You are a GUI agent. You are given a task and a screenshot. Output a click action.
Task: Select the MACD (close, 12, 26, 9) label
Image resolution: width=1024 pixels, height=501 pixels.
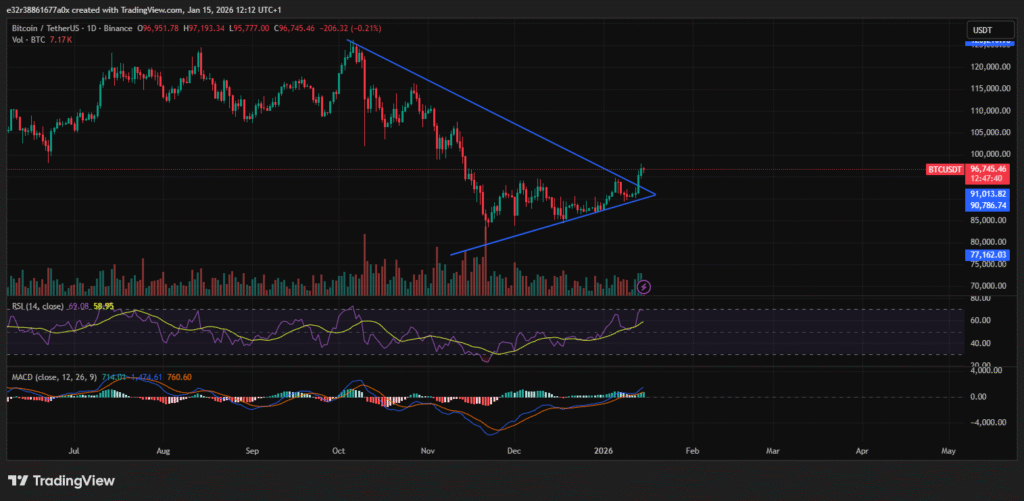click(x=57, y=376)
